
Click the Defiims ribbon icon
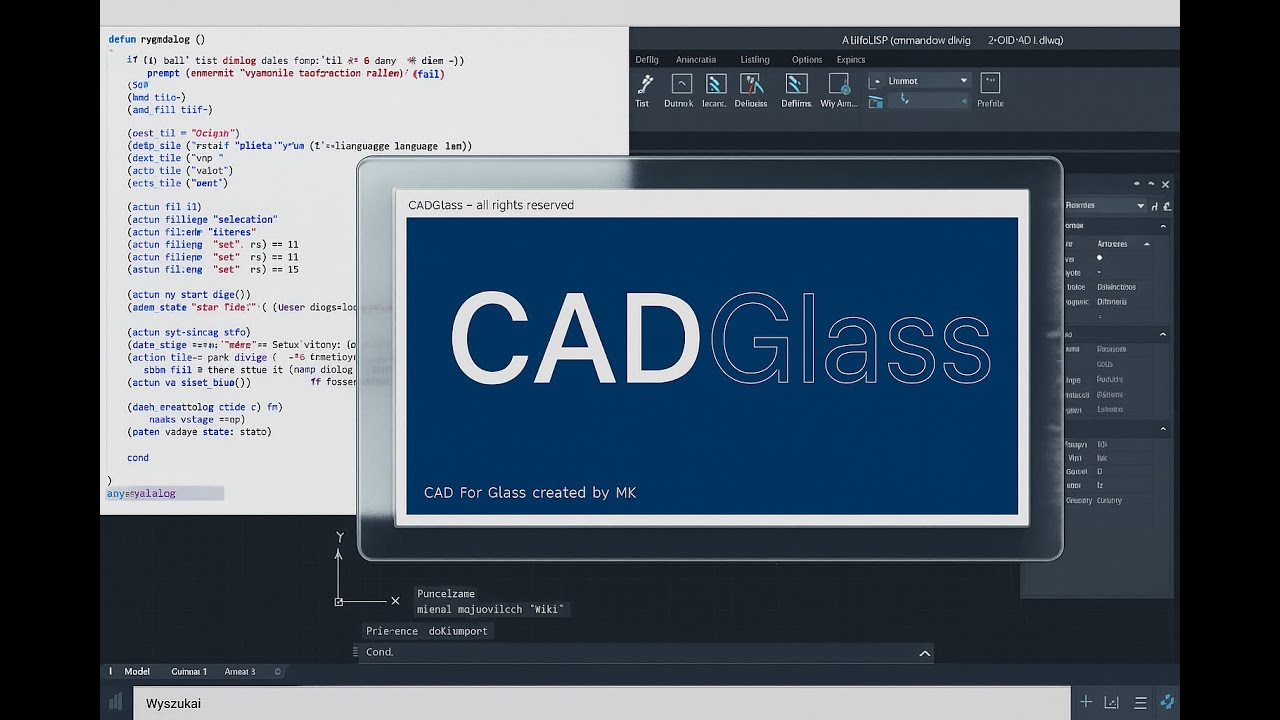(796, 84)
